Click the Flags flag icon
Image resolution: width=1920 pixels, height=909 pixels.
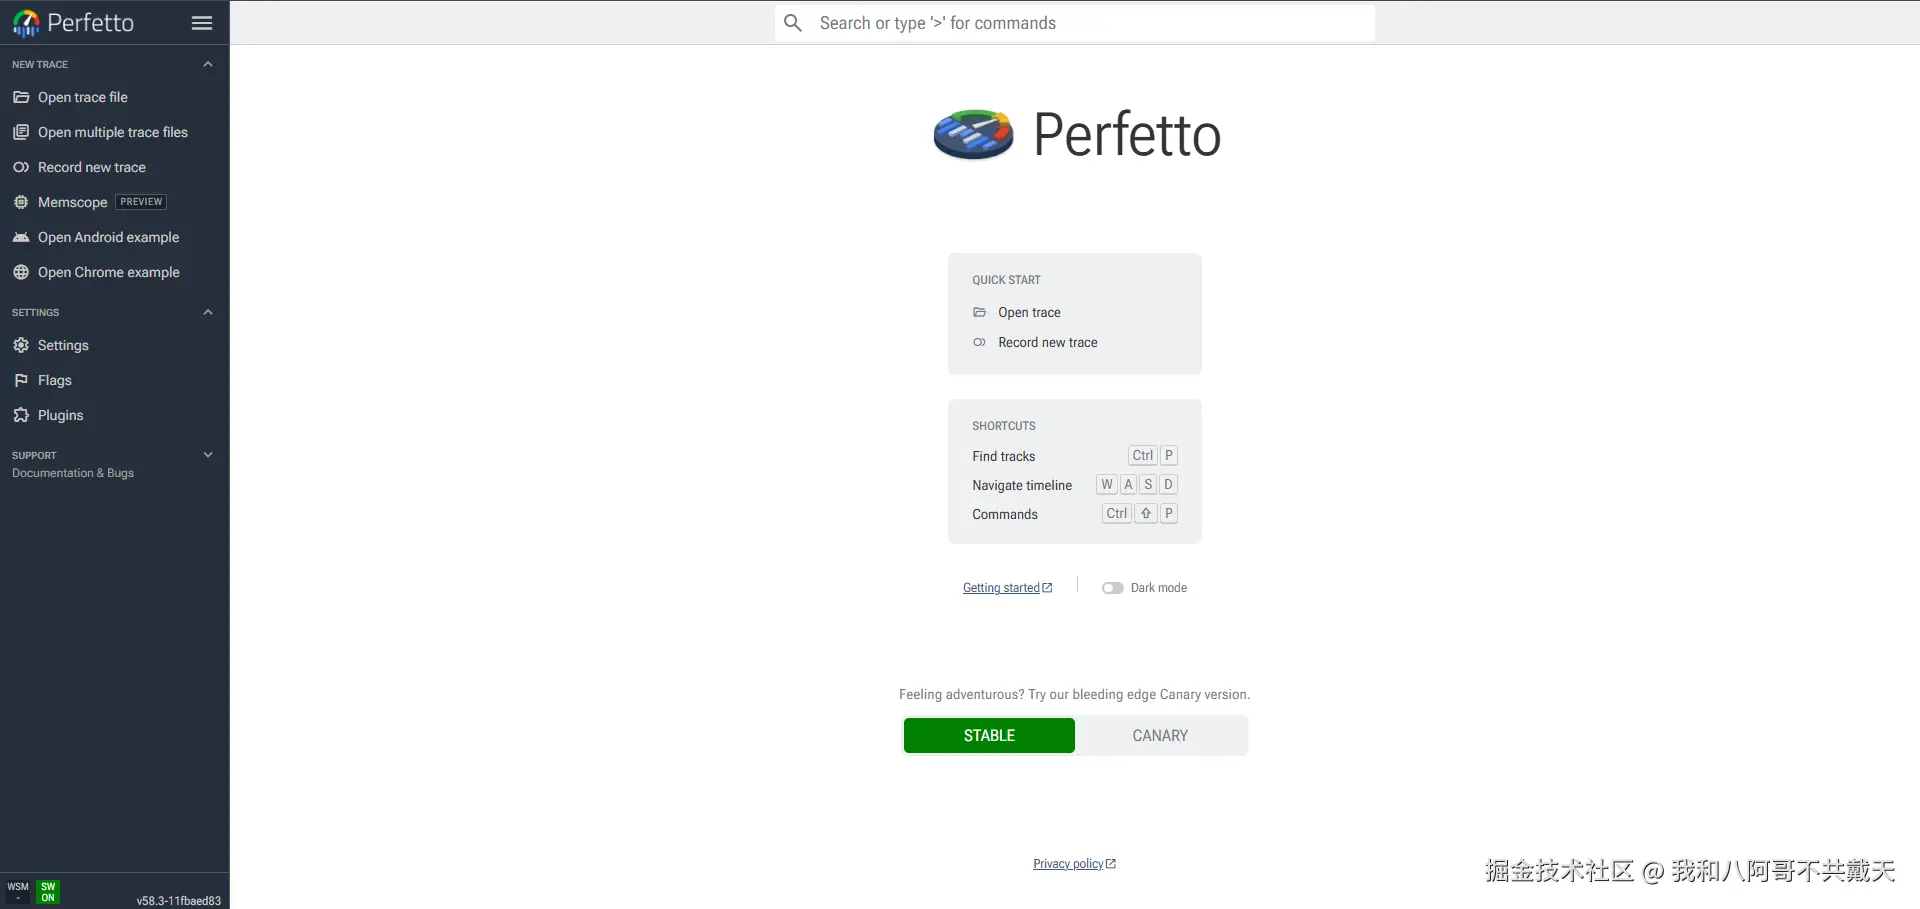click(x=21, y=380)
